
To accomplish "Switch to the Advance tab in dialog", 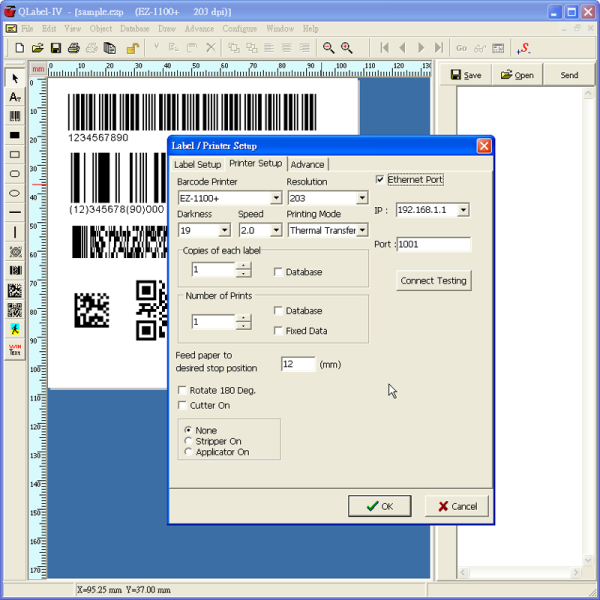I will (x=307, y=165).
